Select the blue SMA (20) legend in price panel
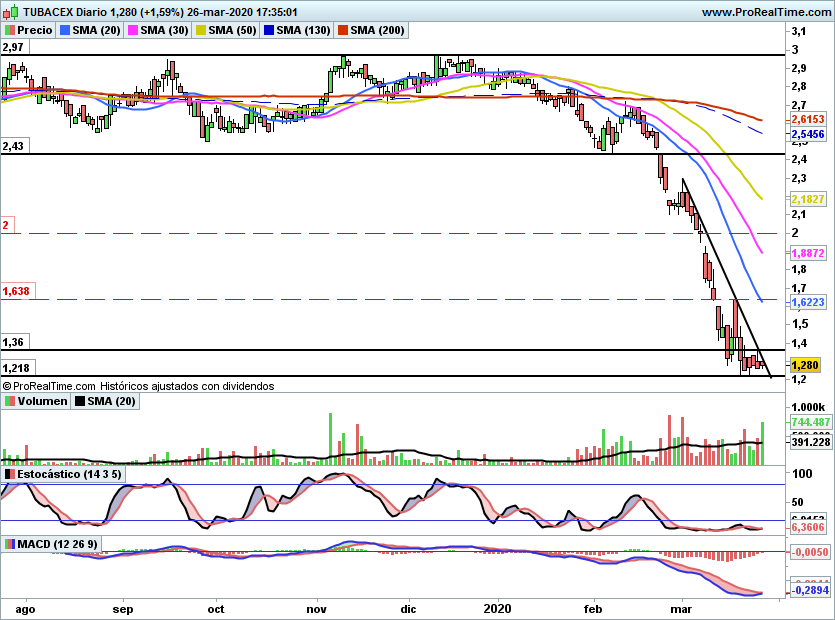Viewport: 835px width, 620px height. pyautogui.click(x=91, y=30)
